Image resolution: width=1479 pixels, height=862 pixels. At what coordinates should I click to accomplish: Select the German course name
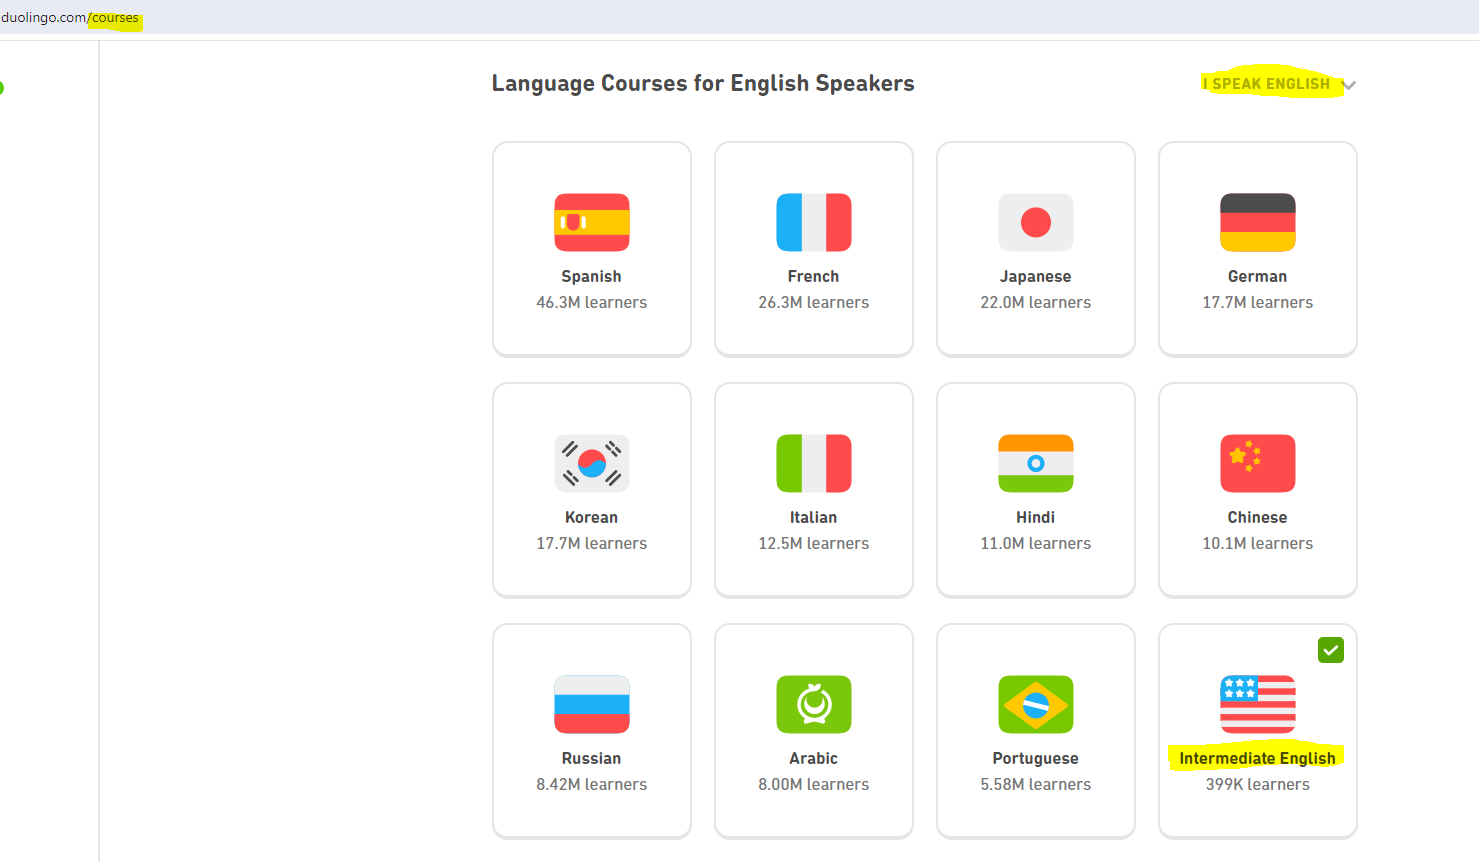pyautogui.click(x=1258, y=276)
